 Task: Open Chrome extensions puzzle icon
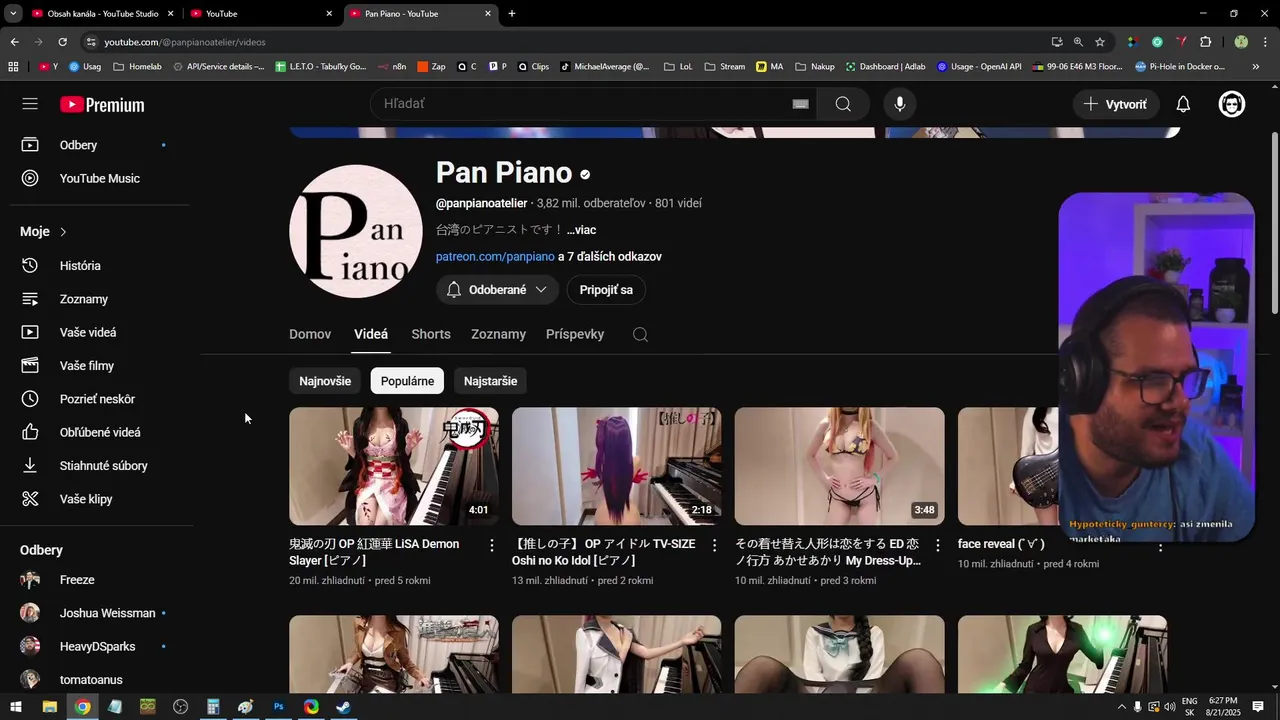click(1205, 42)
